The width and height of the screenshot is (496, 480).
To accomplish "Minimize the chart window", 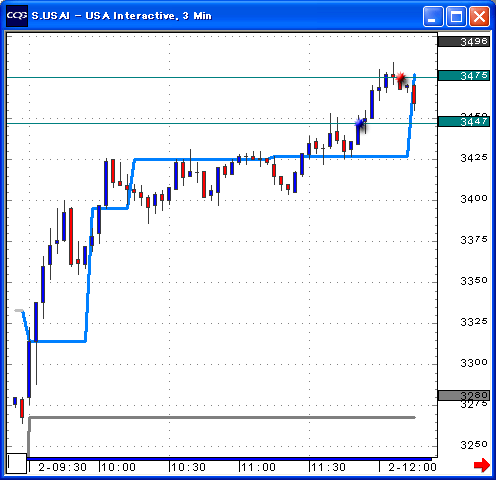I will tap(433, 16).
